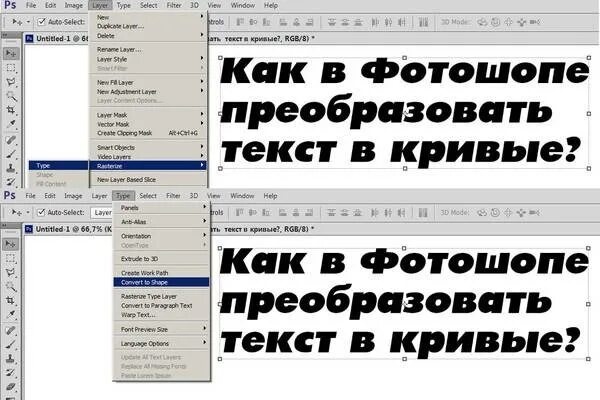Click Auto-Align Layers icon in upper options bar
Viewport: 600px width, 400px height.
[x=423, y=22]
